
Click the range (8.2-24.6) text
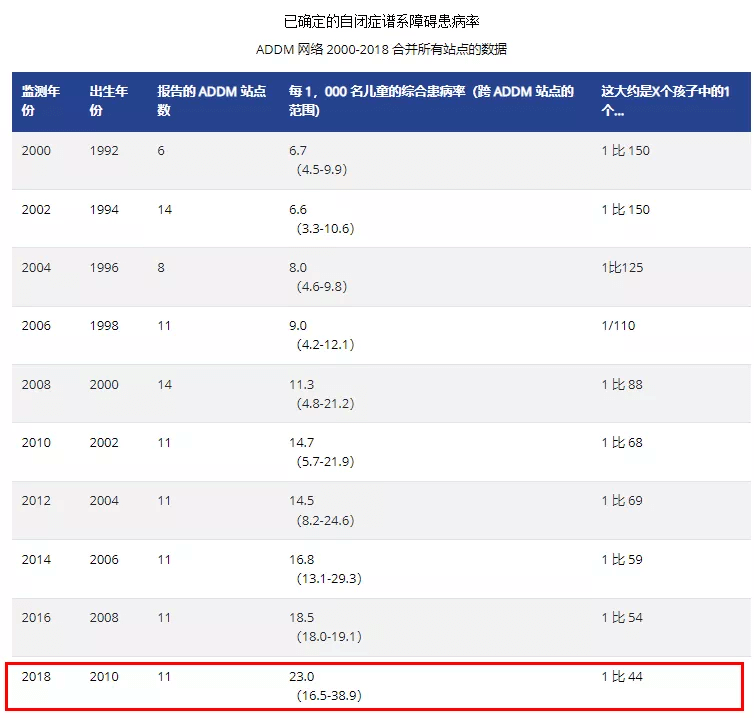point(325,520)
